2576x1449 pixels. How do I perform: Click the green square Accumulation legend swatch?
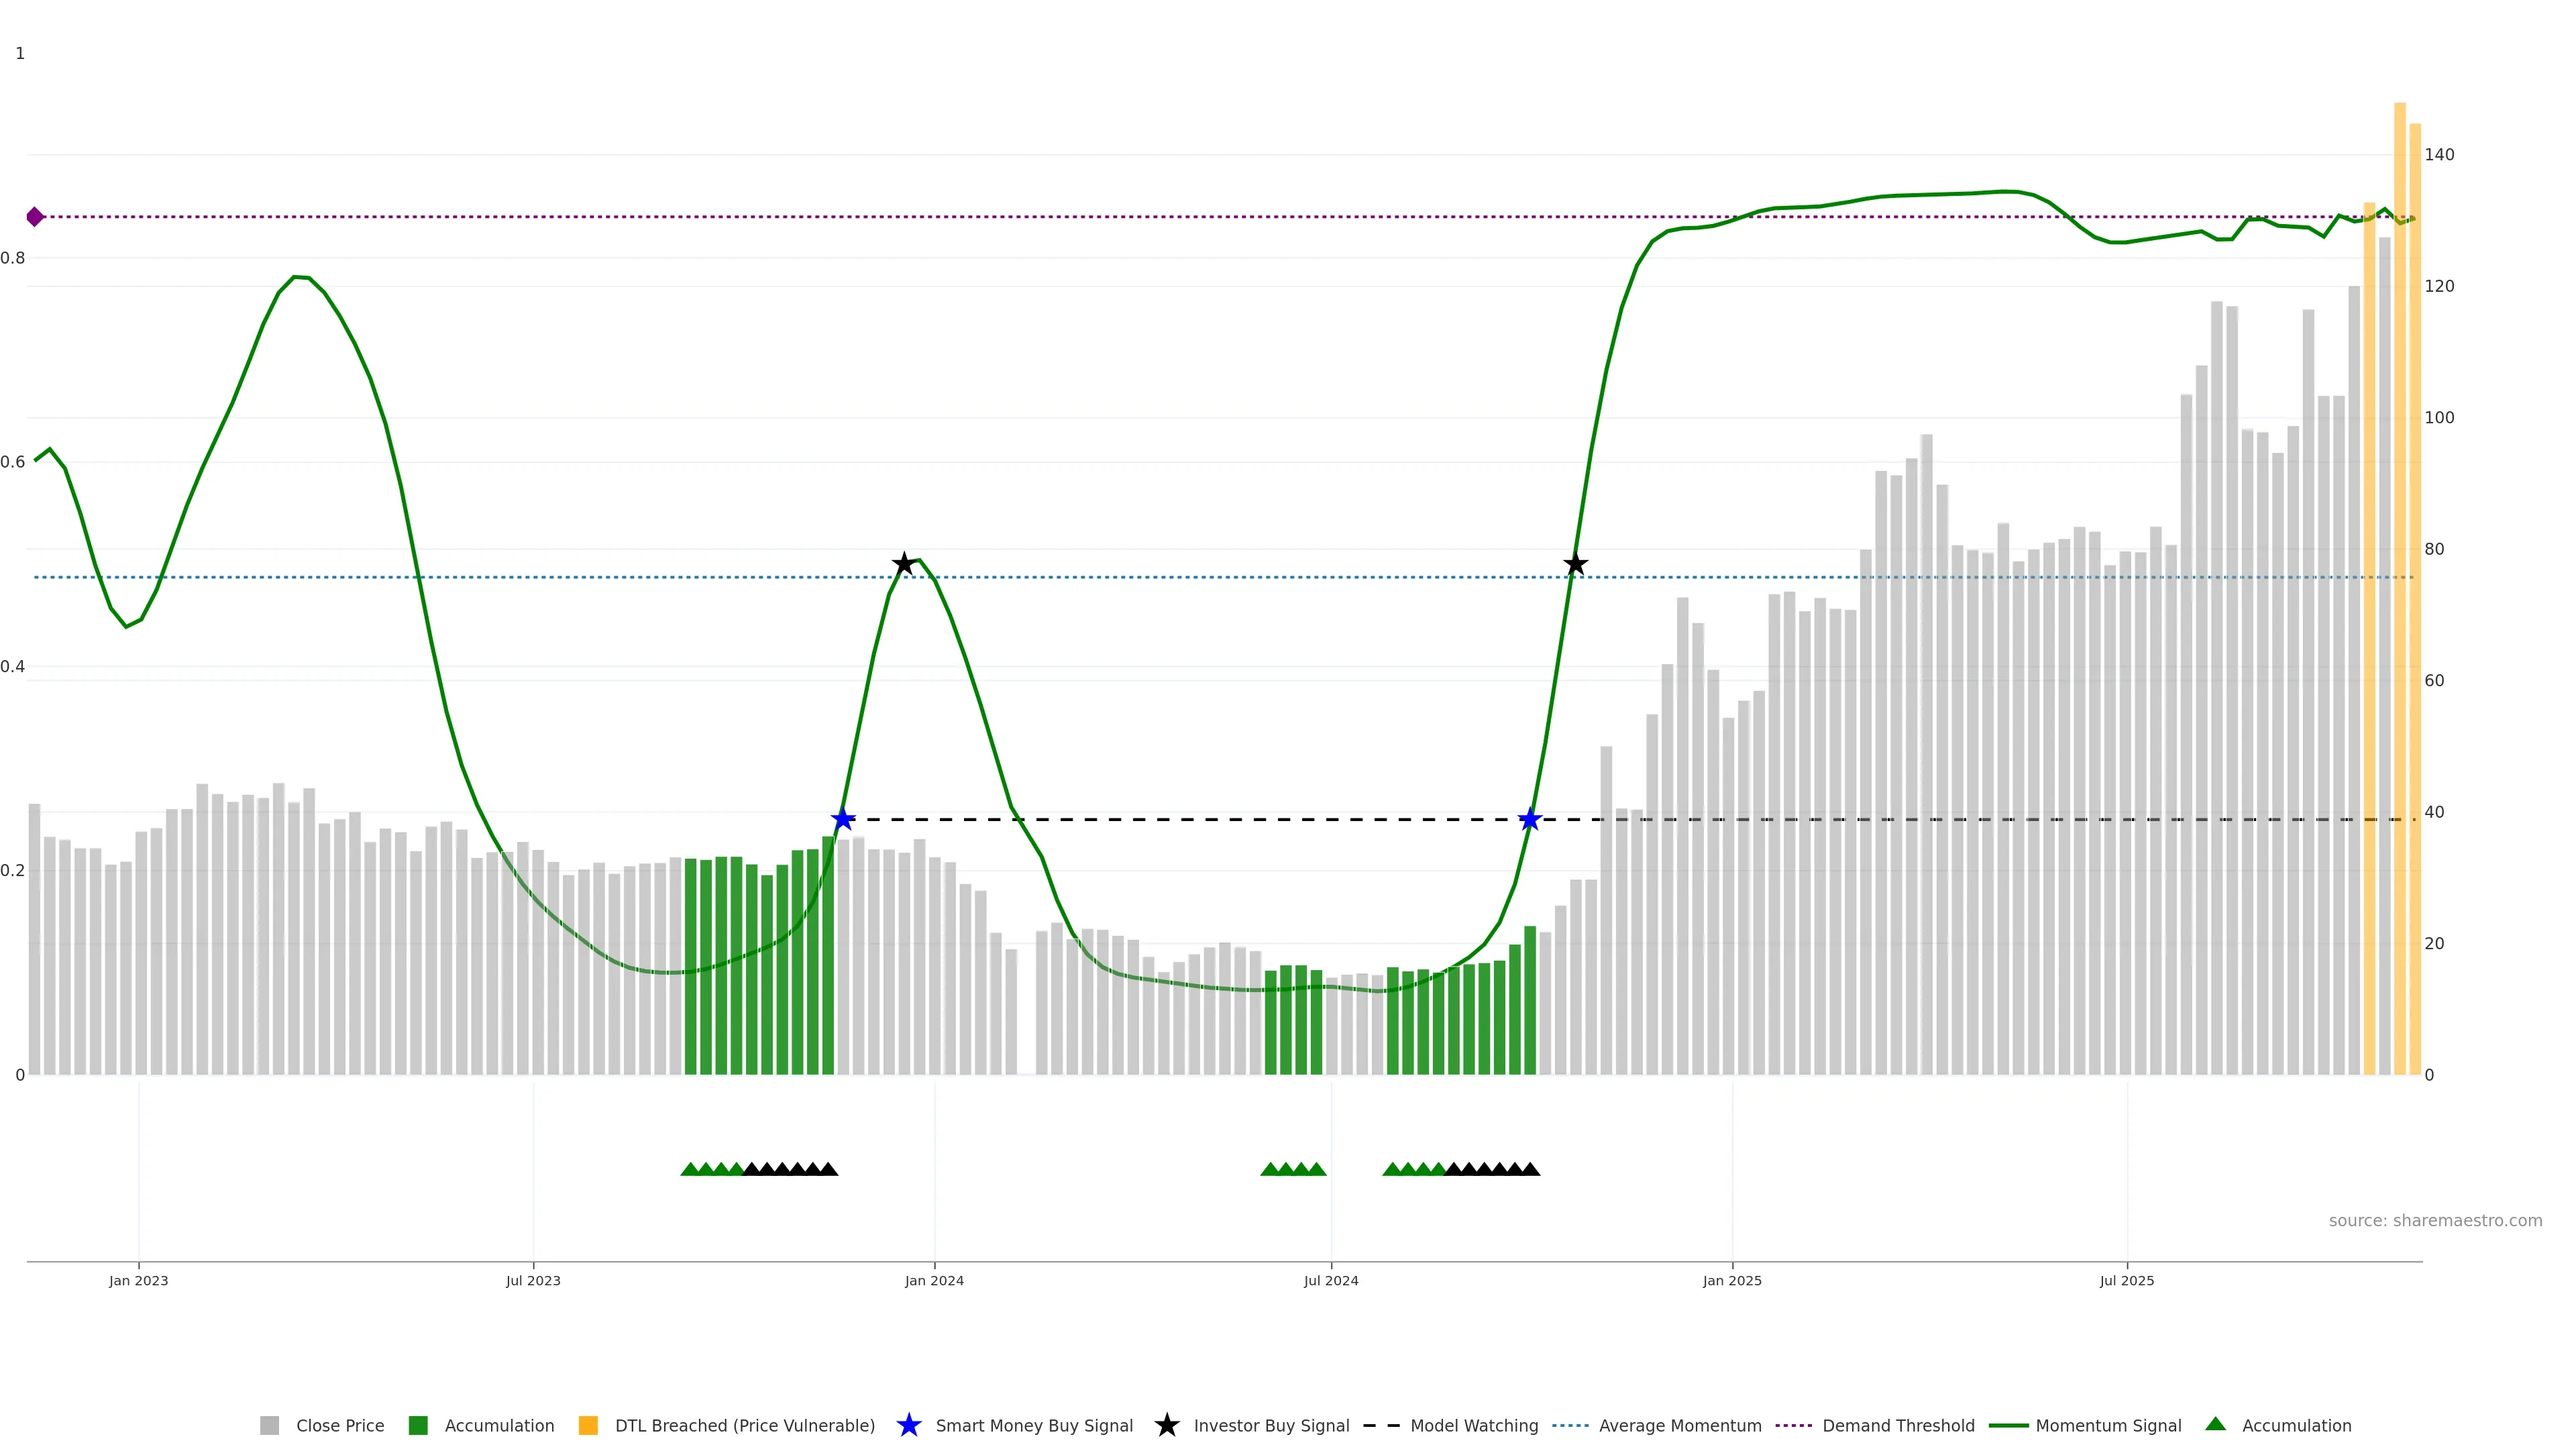[x=418, y=1426]
